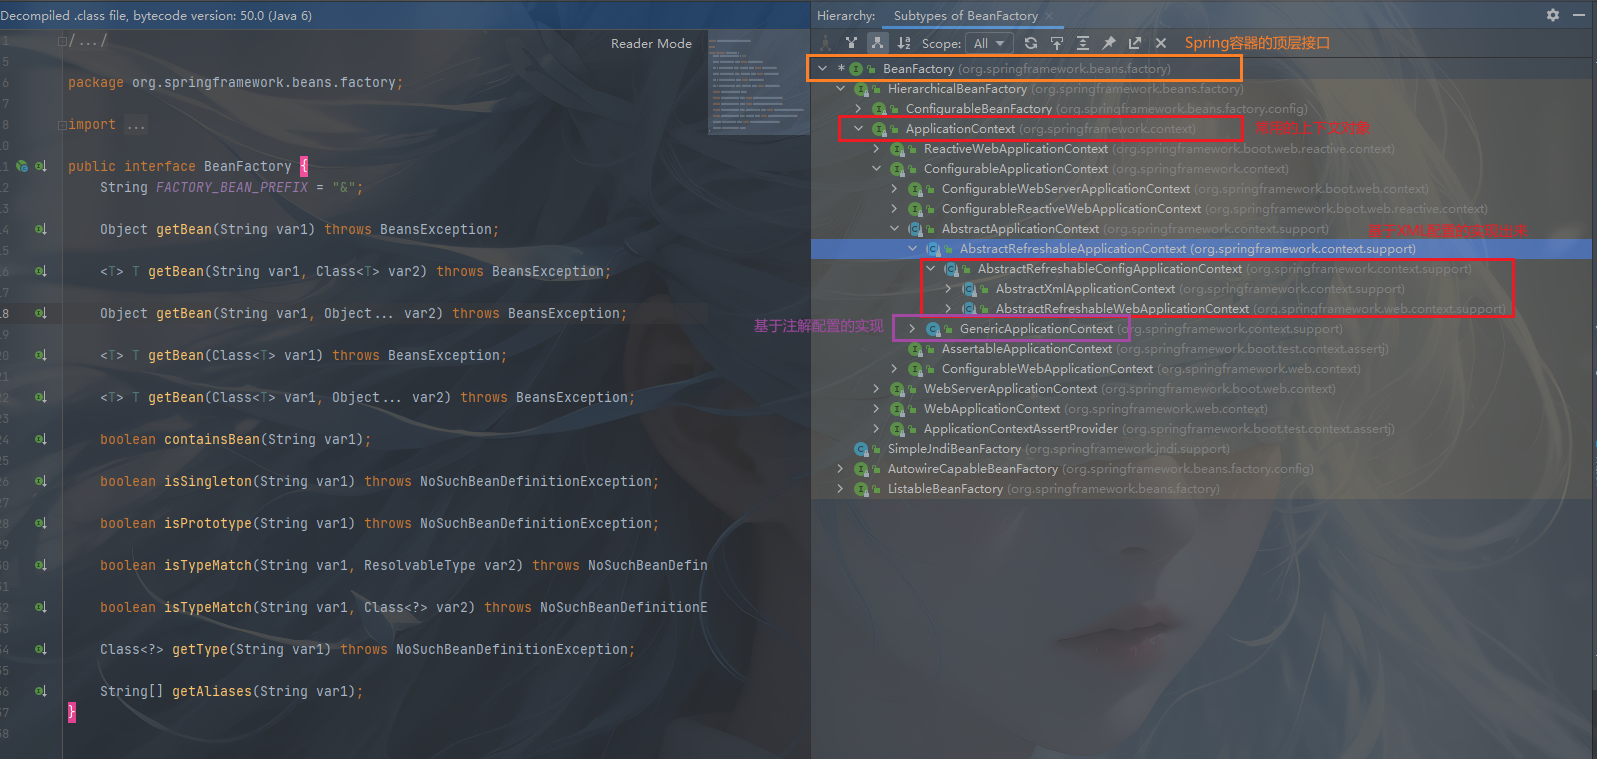Viewport: 1597px width, 759px height.
Task: Click gutter icon beside getAliases method
Action: 41,691
